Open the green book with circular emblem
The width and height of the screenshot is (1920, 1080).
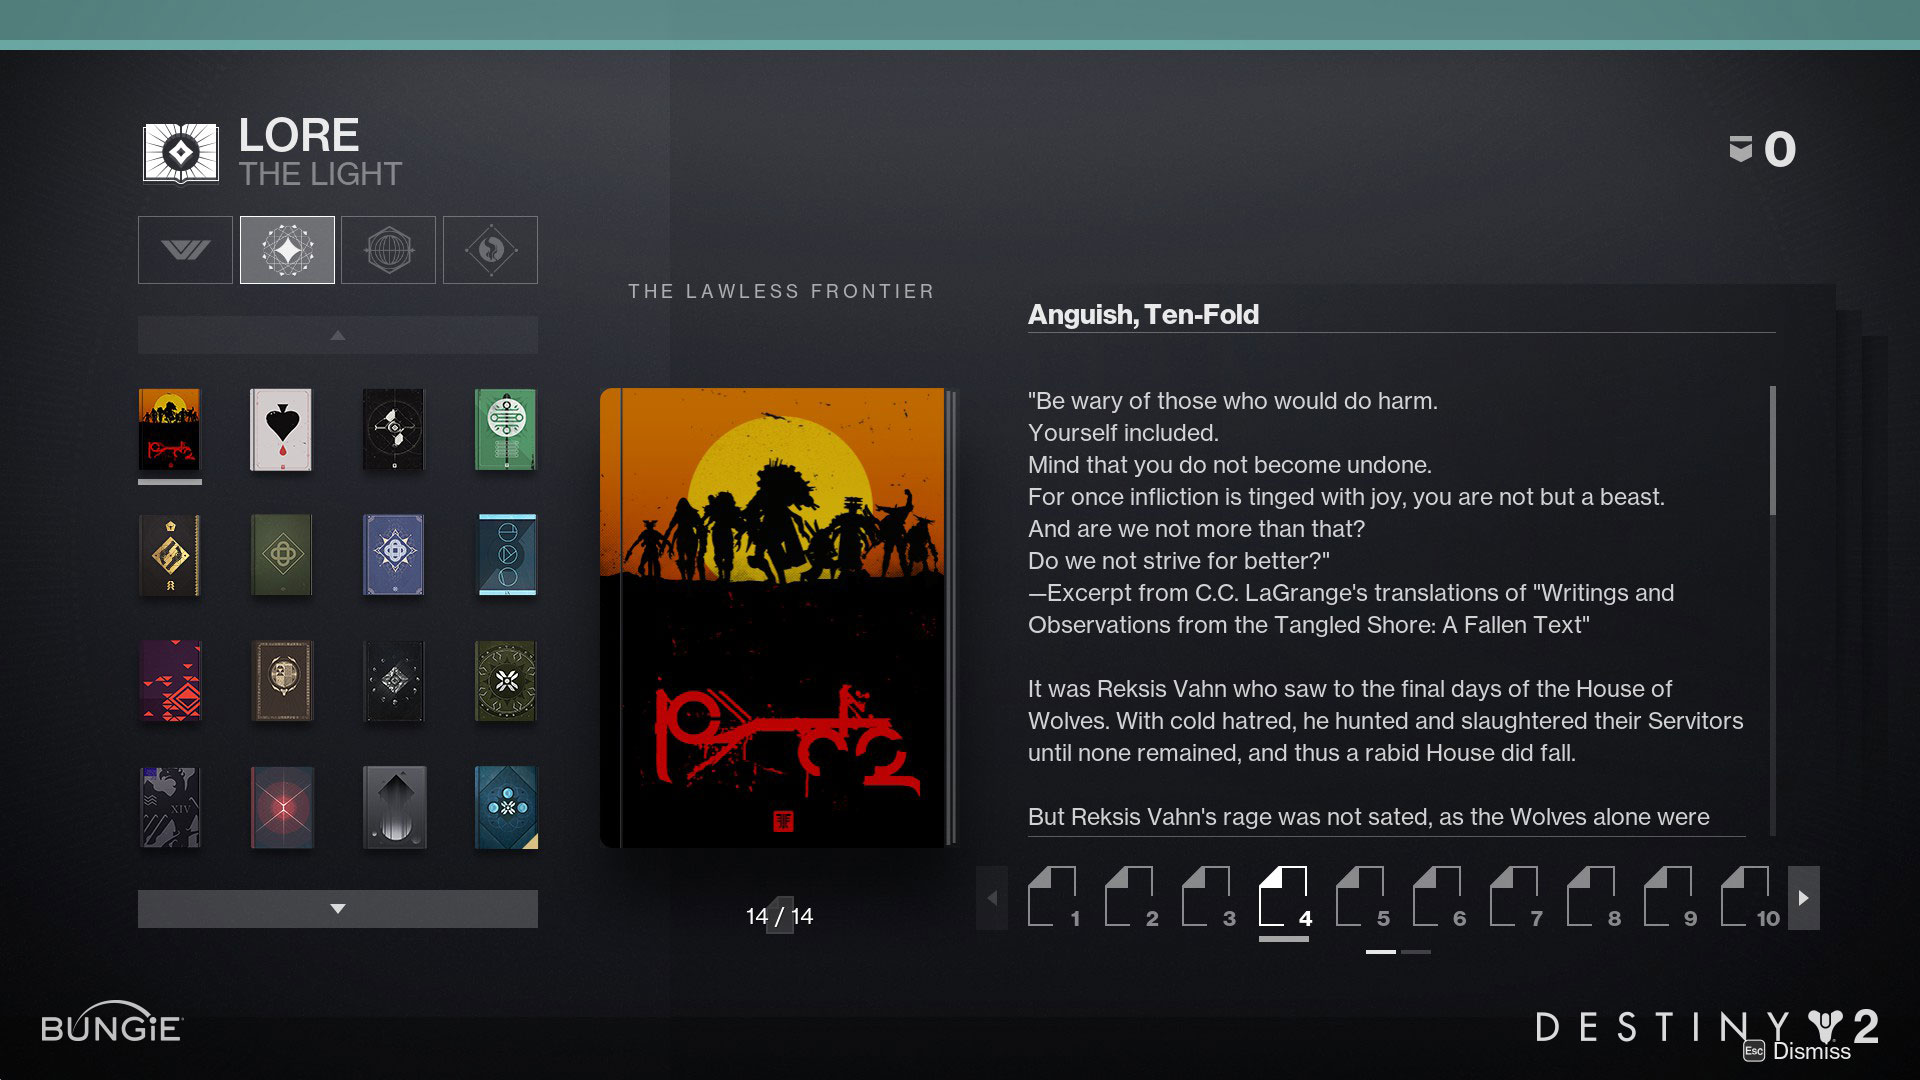(x=506, y=429)
